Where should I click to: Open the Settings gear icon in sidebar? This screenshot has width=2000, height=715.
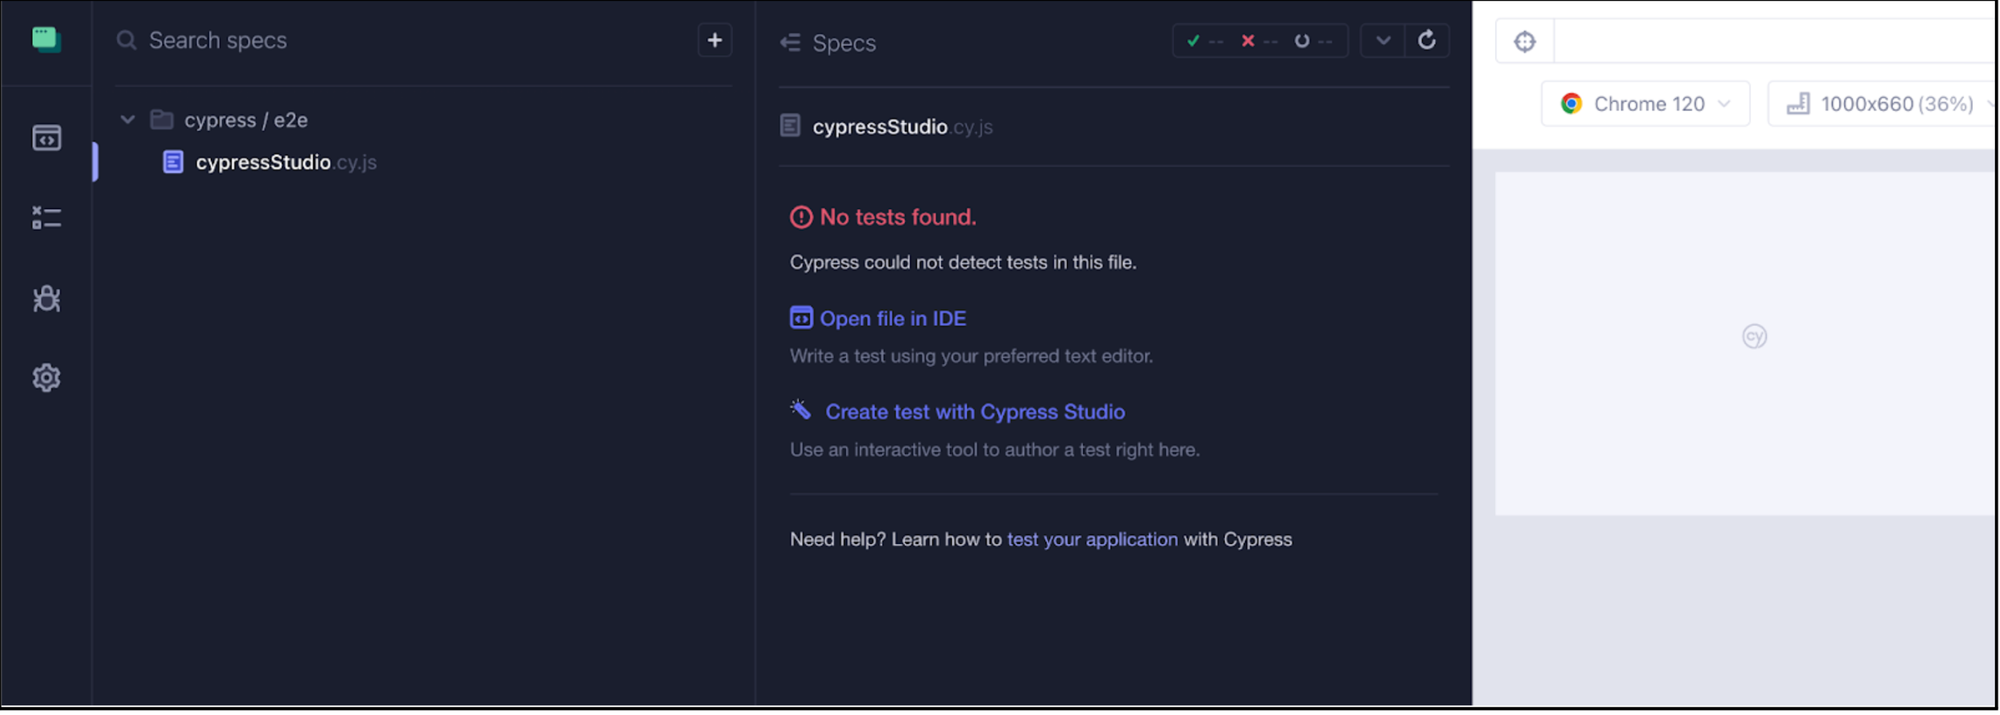[46, 378]
